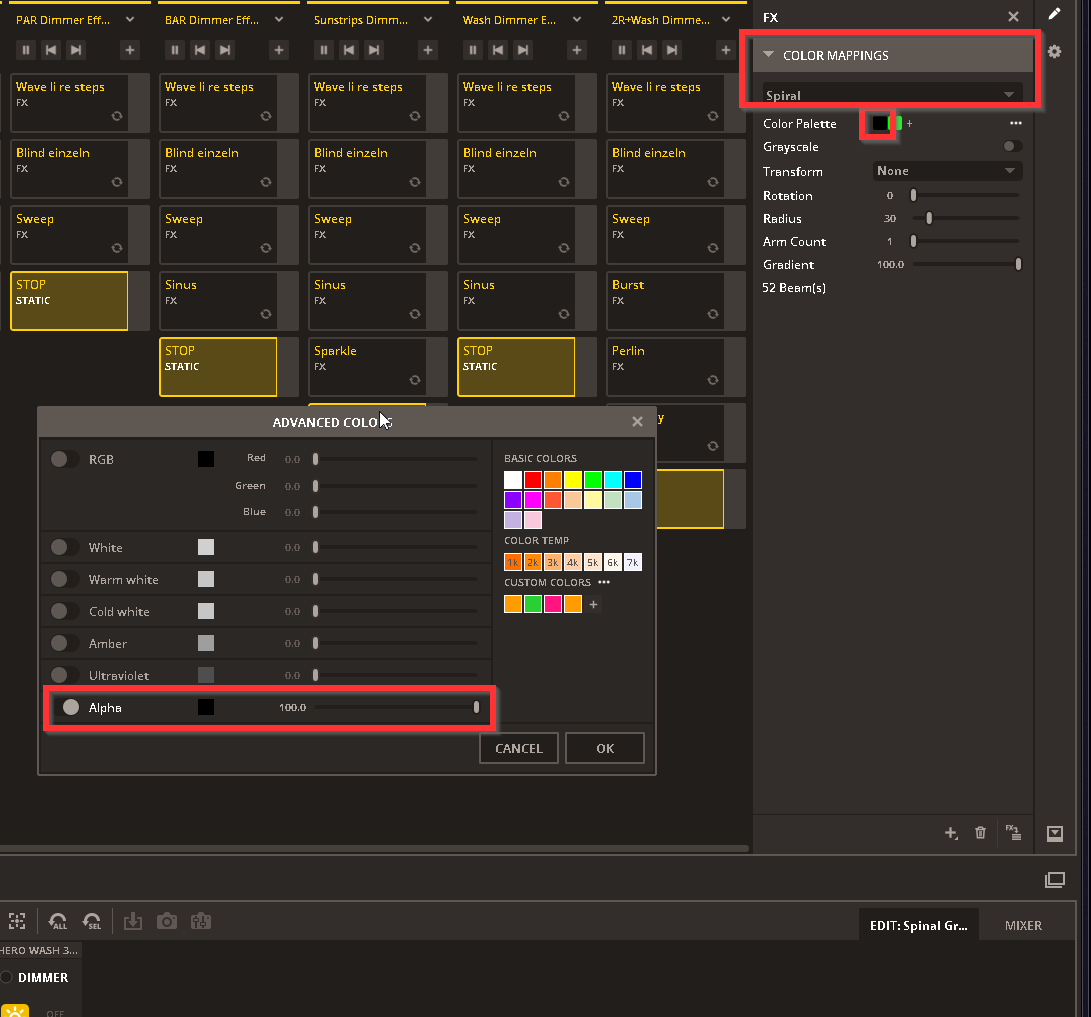Click loop icon on Perlin cue
1091x1017 pixels.
[x=712, y=380]
